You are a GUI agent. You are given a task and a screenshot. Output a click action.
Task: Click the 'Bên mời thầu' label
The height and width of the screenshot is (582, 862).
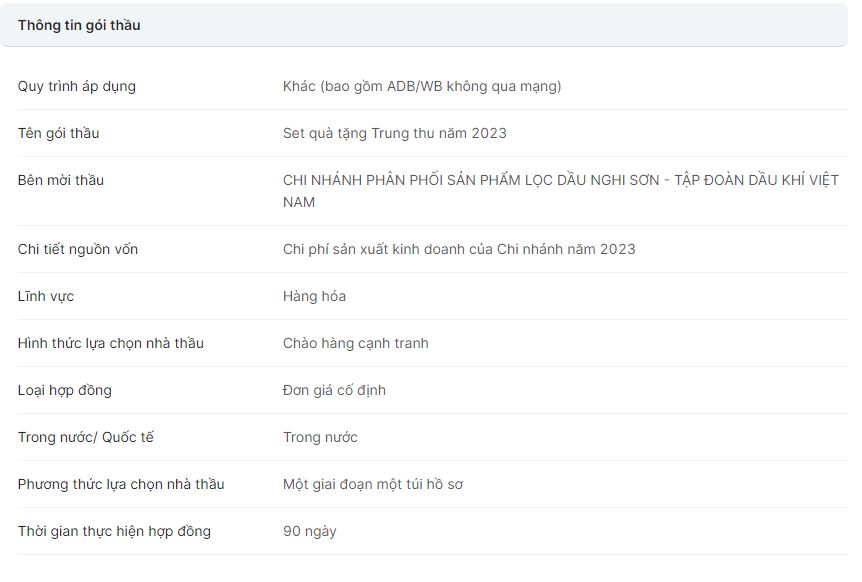(61, 180)
